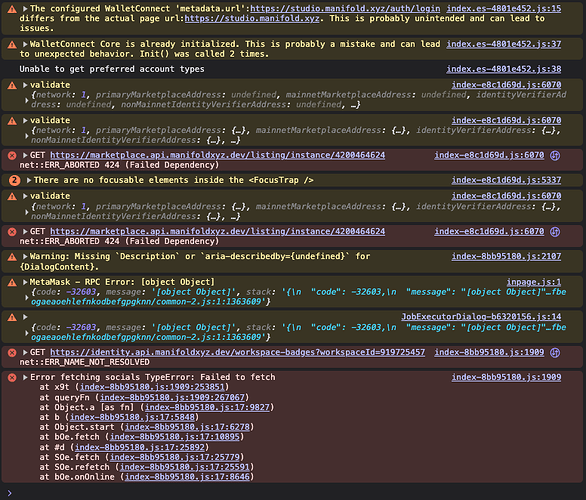The width and height of the screenshot is (586, 500).
Task: Expand the FocusTrap warning message
Action: point(29,180)
